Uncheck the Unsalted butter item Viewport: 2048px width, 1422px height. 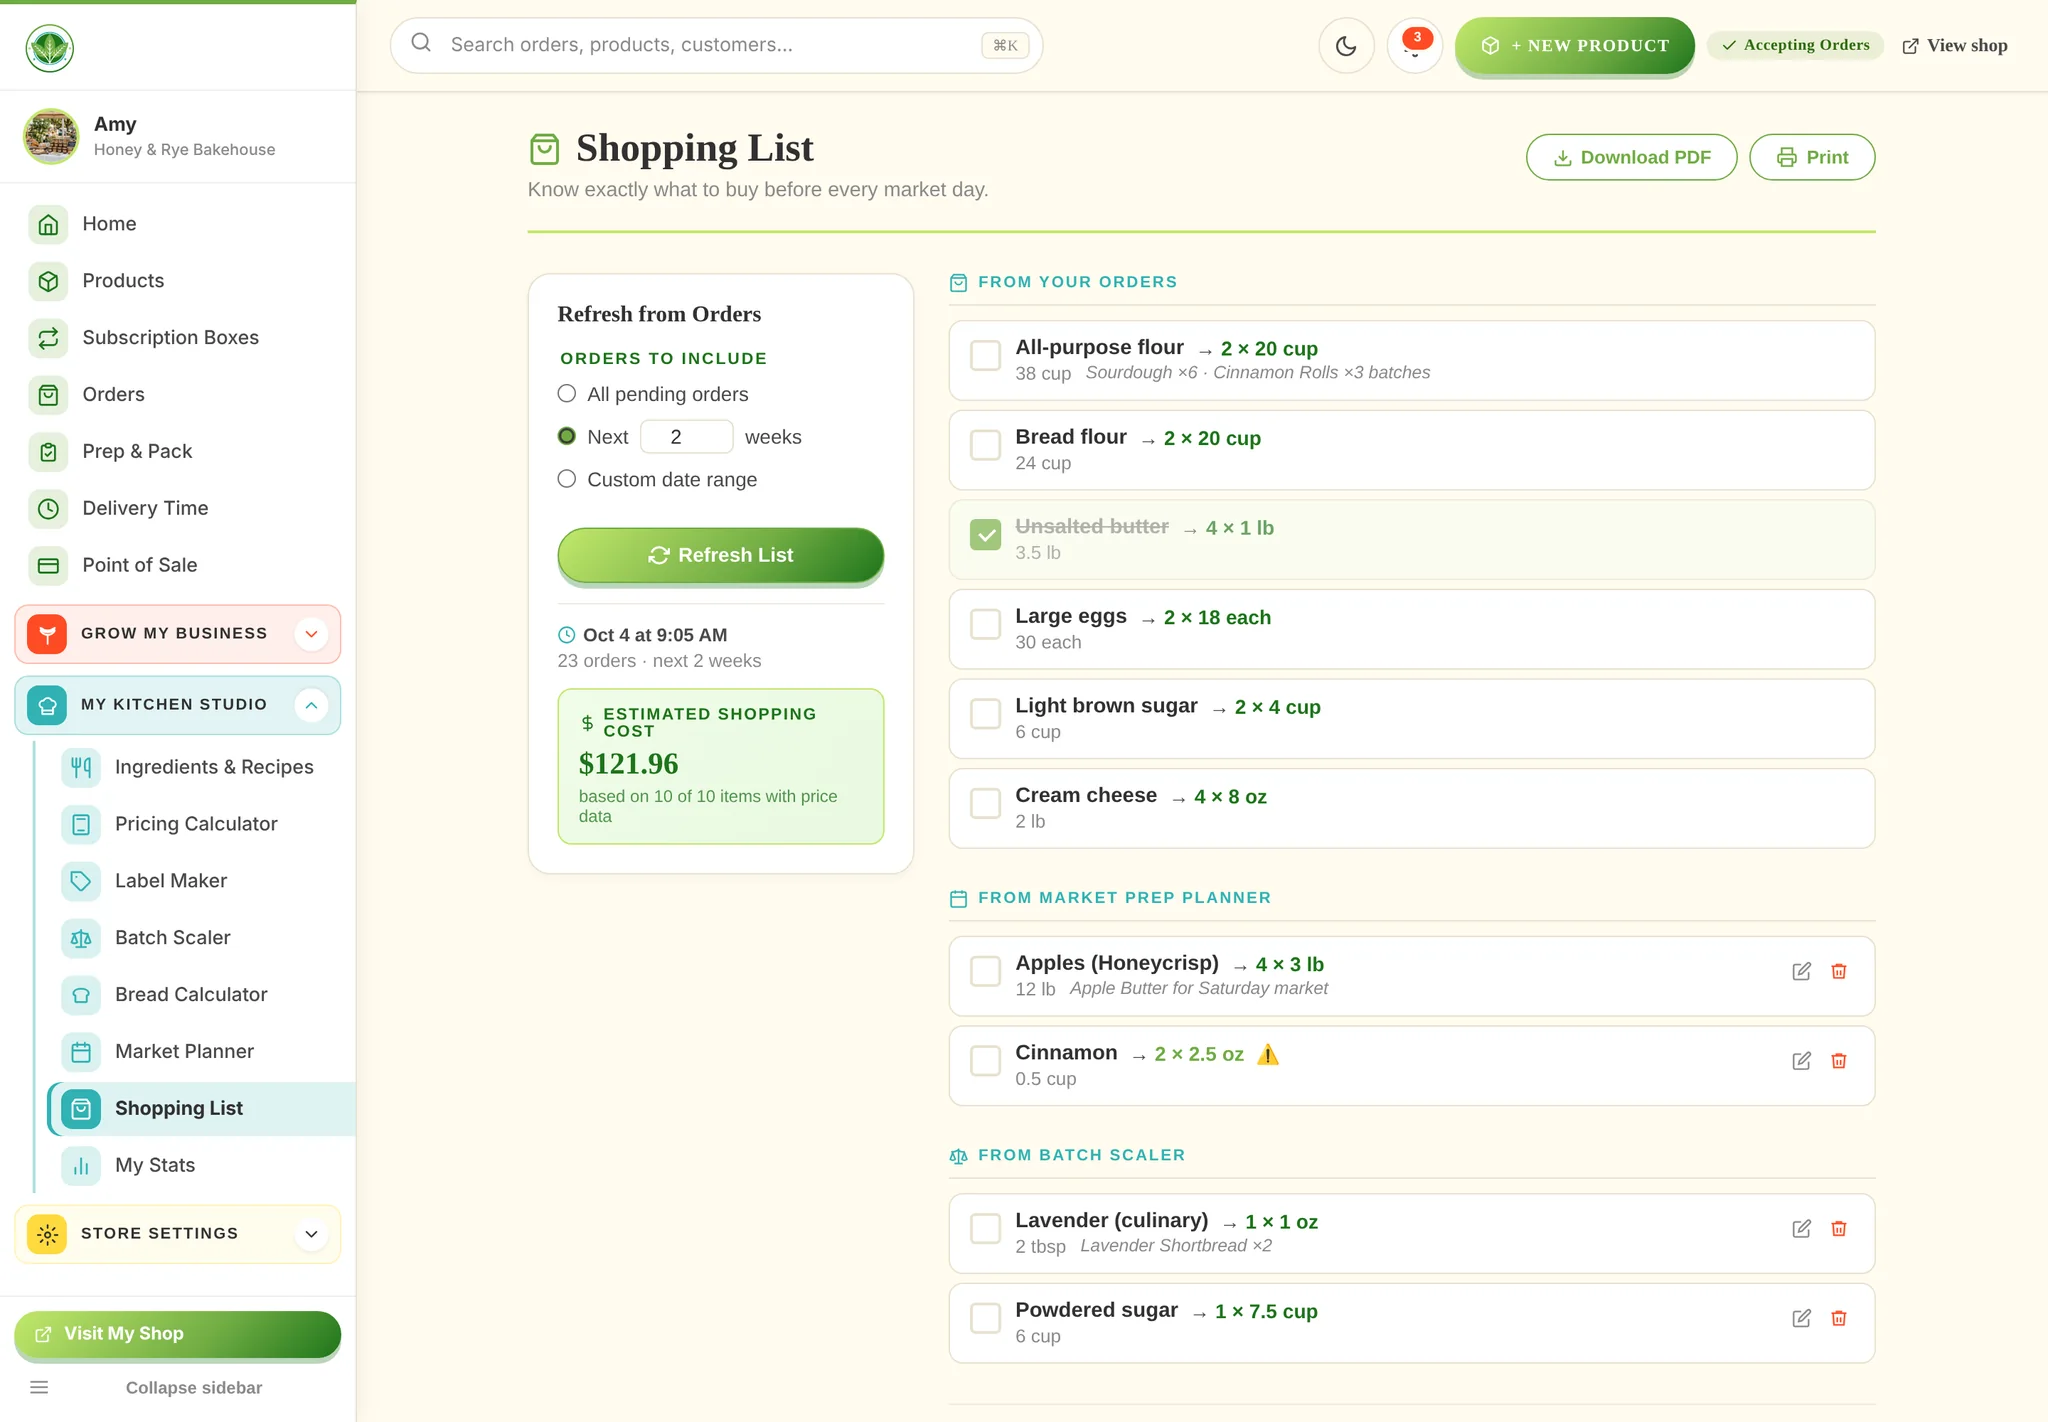(985, 535)
